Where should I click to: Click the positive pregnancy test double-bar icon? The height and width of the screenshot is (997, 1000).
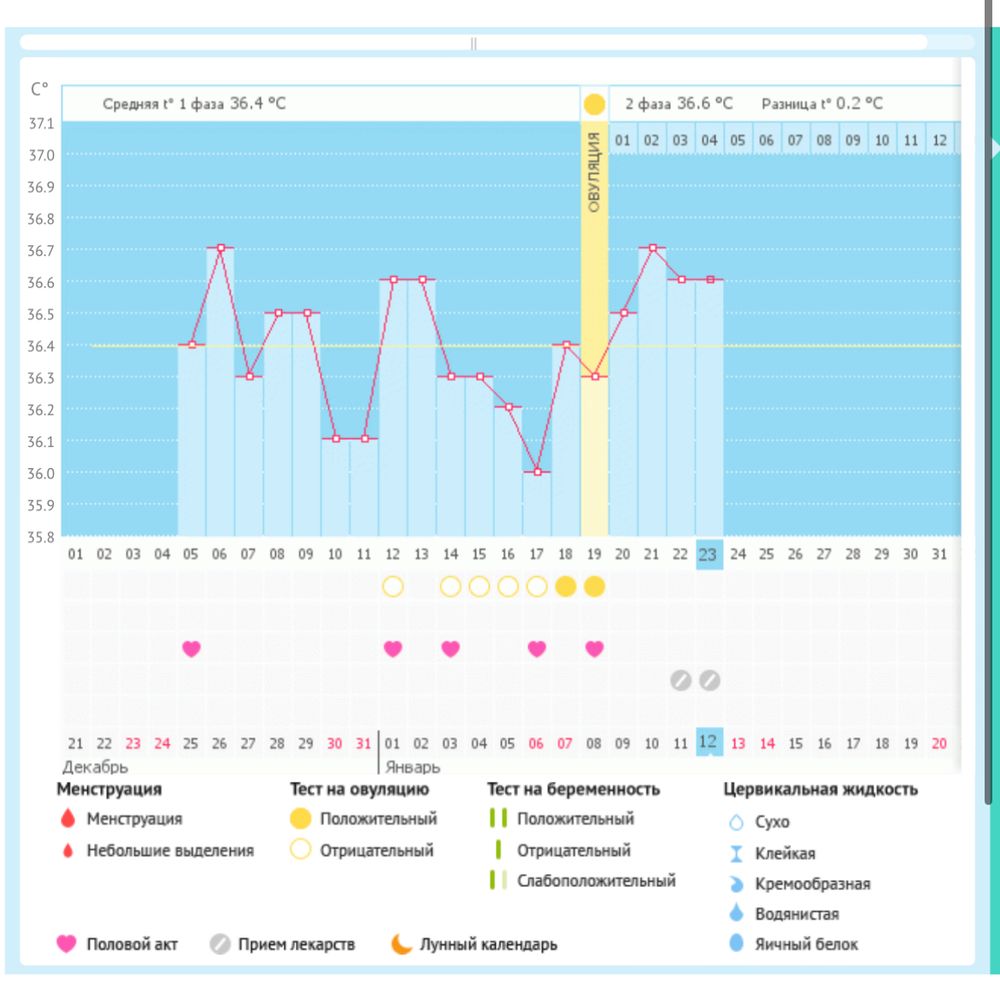pos(498,818)
